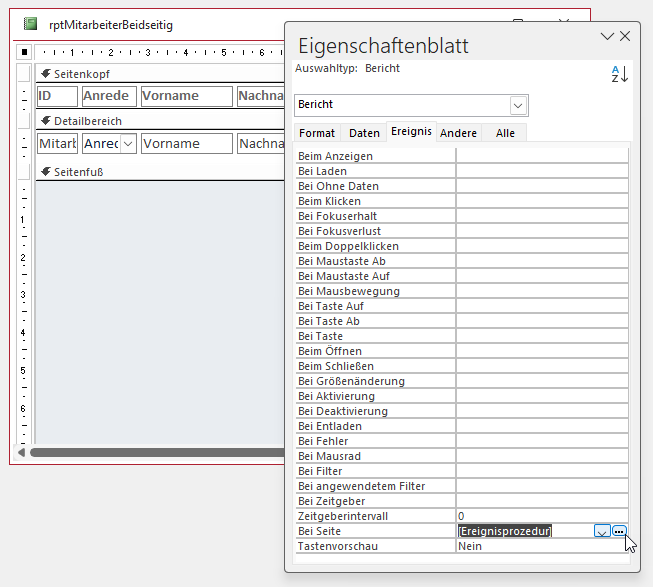Click the Bei Fokusverlust property field
The height and width of the screenshot is (587, 653).
coord(542,231)
